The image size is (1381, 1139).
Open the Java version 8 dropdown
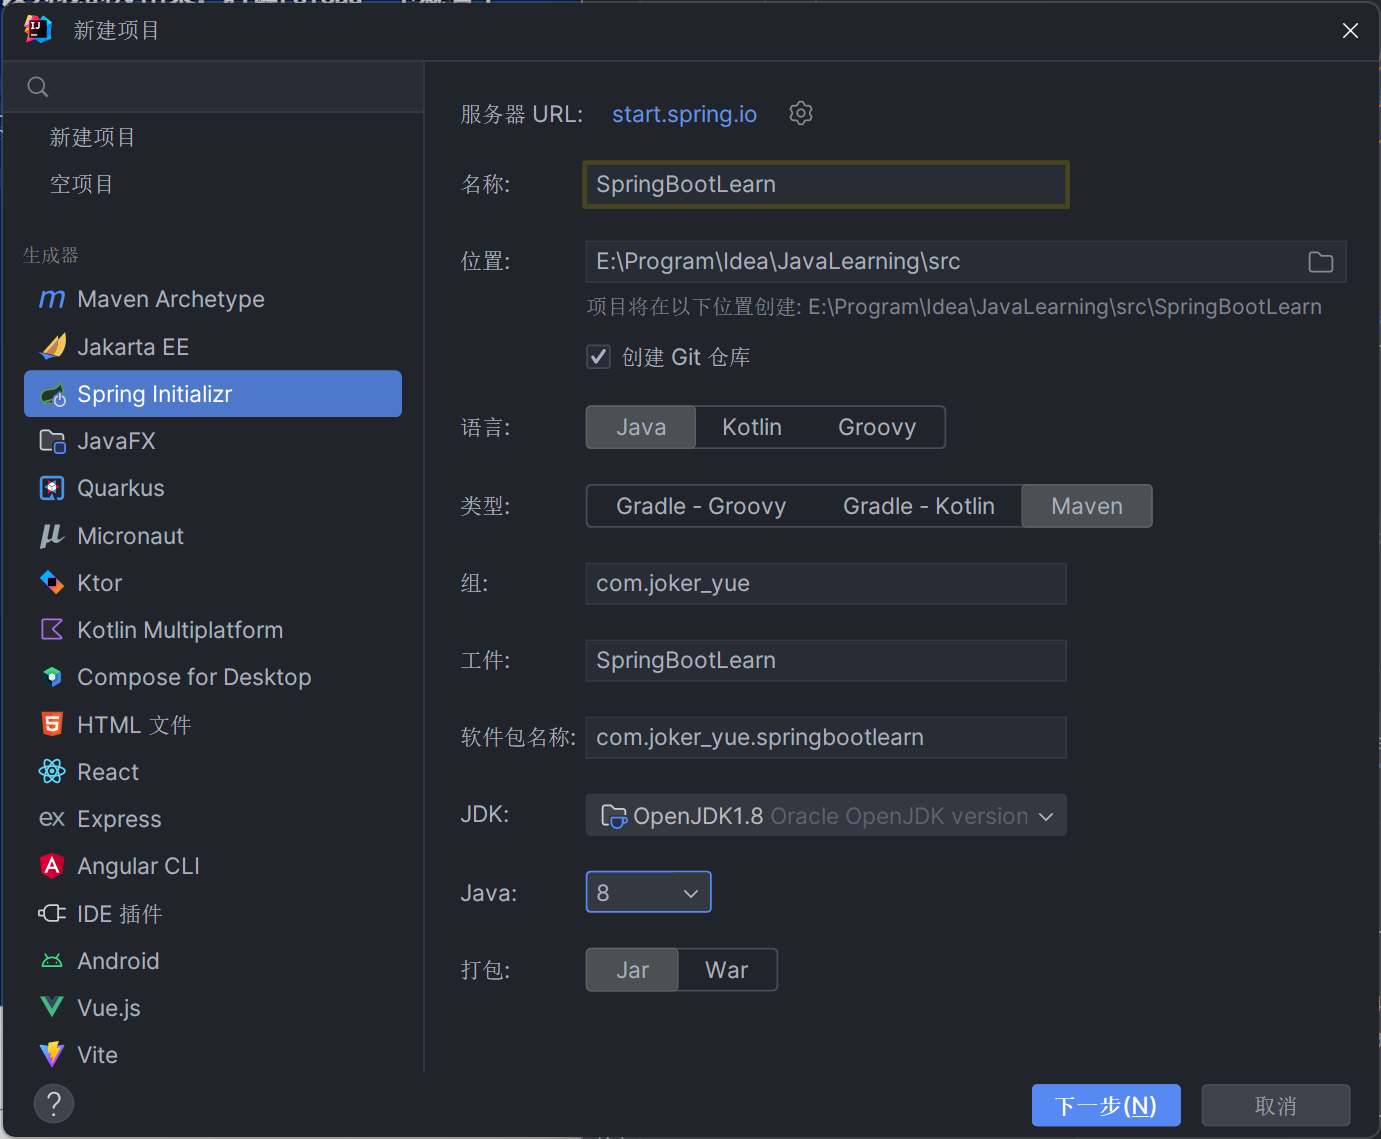(x=648, y=892)
